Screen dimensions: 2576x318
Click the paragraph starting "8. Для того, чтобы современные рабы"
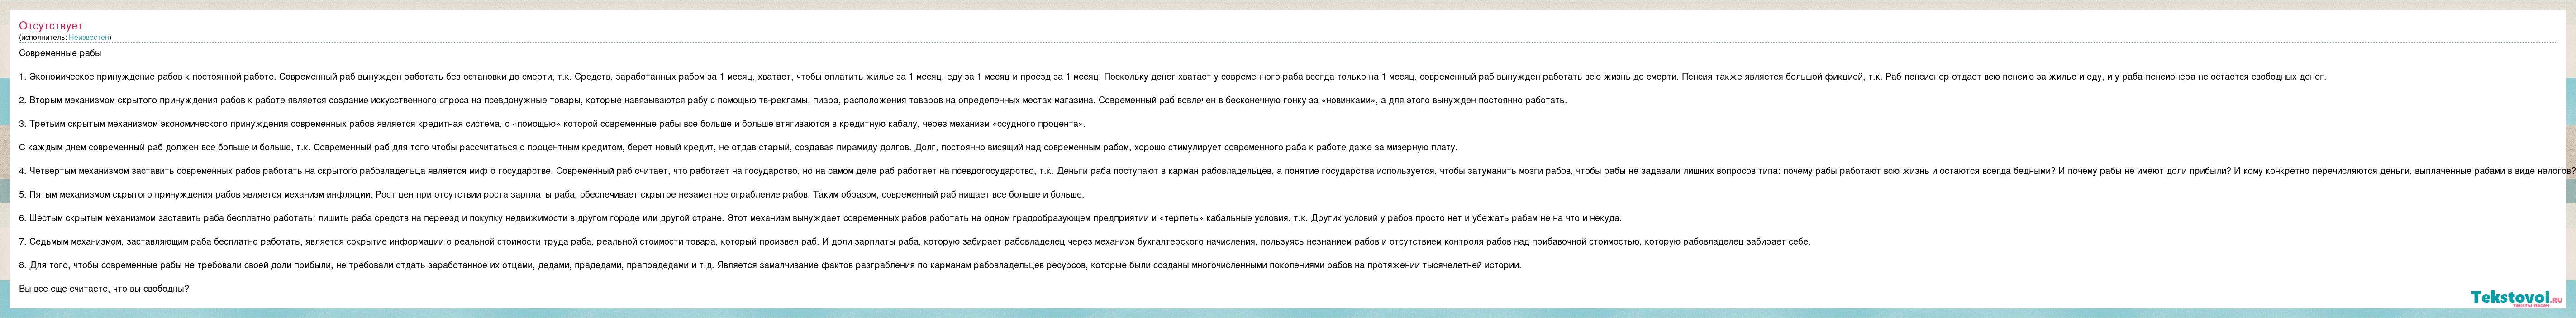click(770, 265)
